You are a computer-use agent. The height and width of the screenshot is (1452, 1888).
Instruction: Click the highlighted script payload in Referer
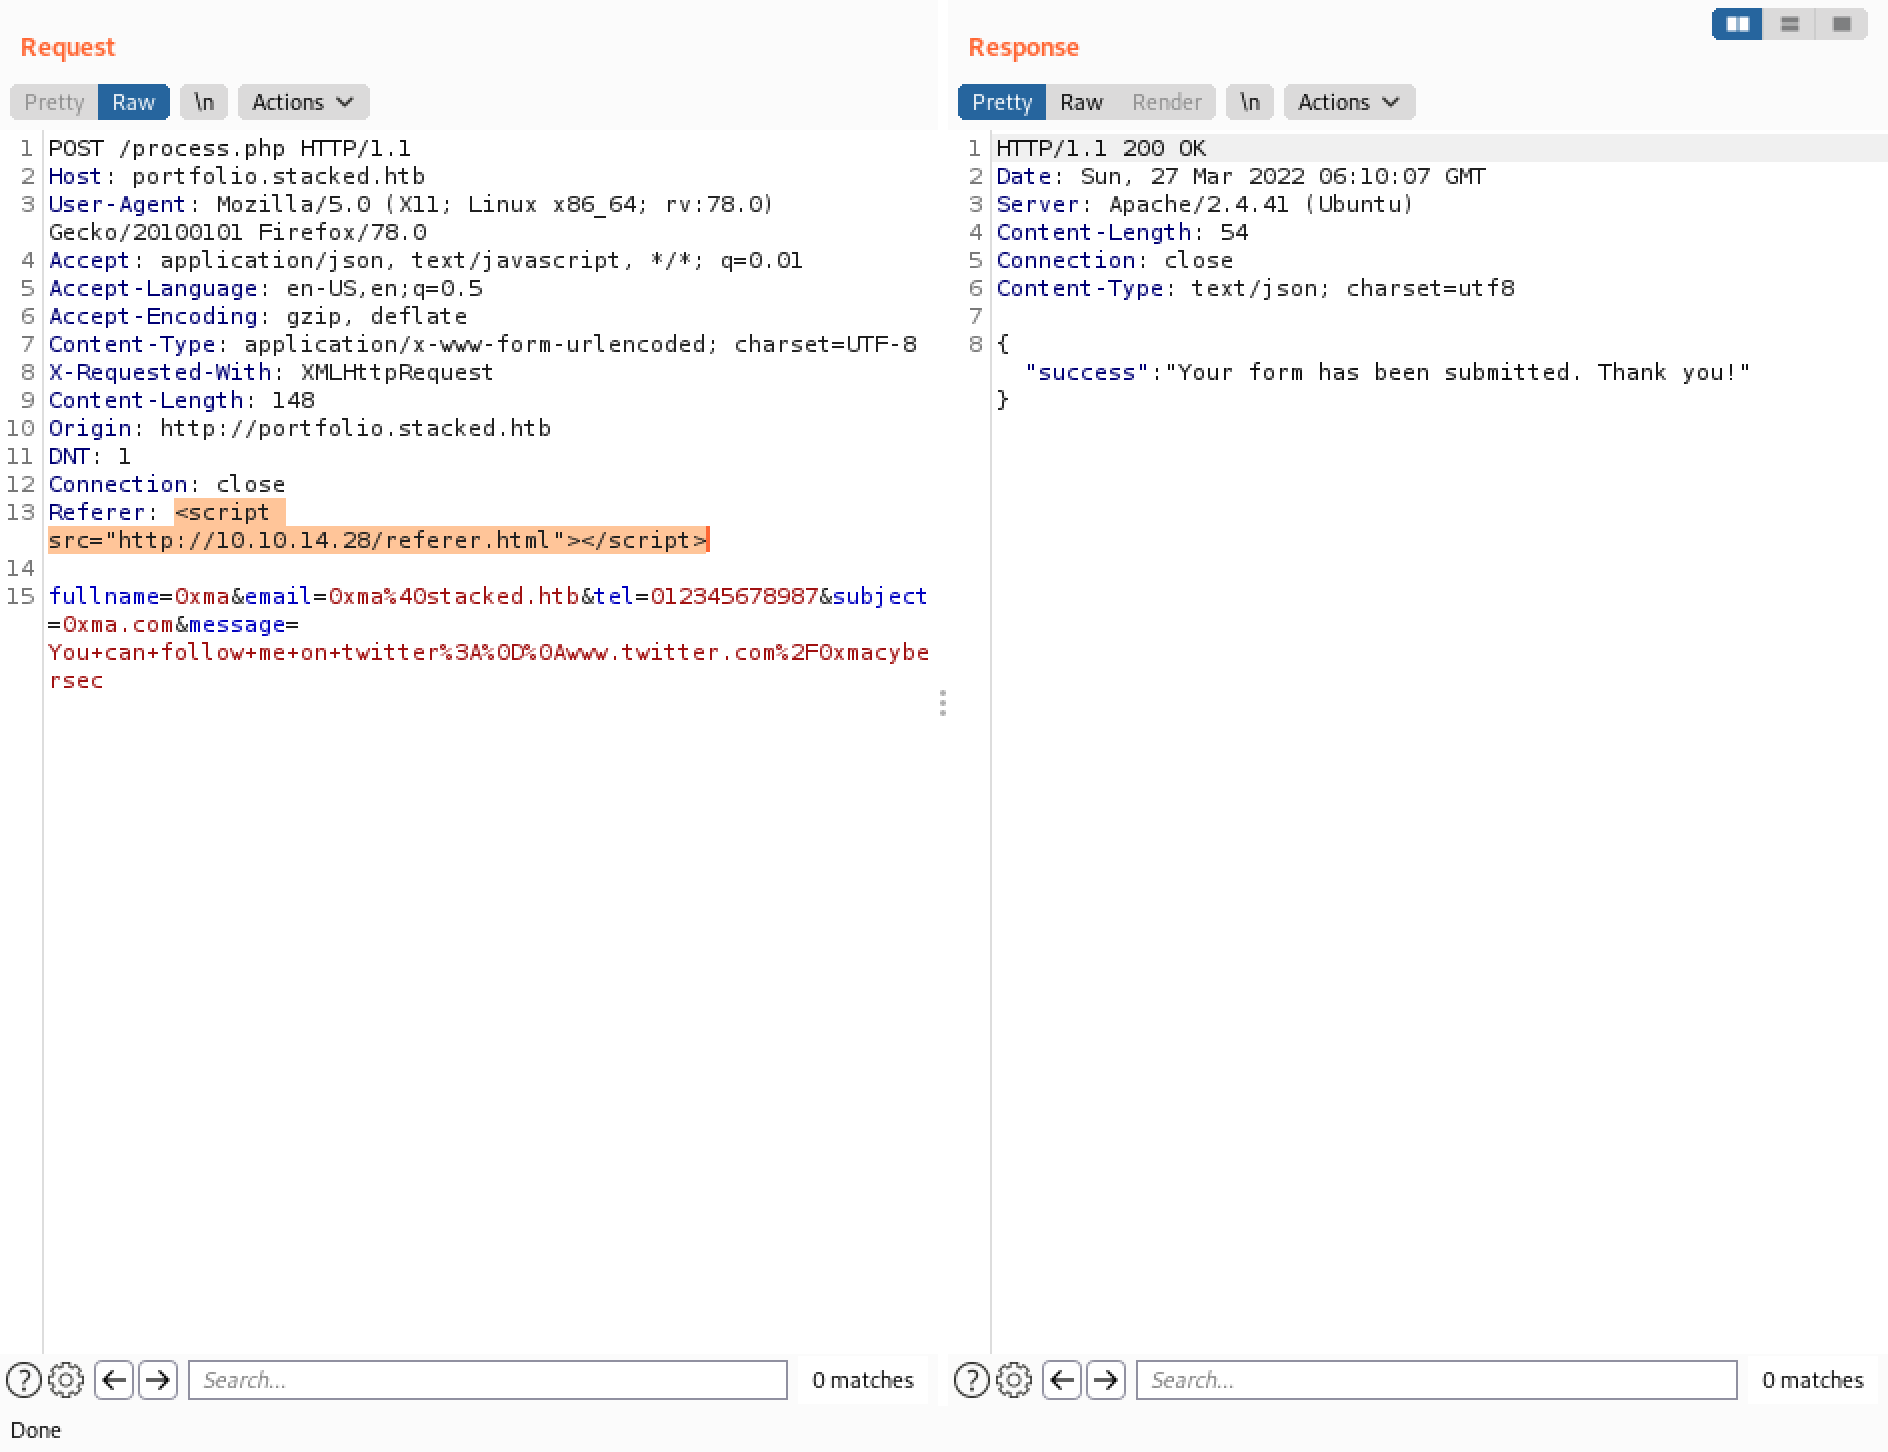coord(378,526)
